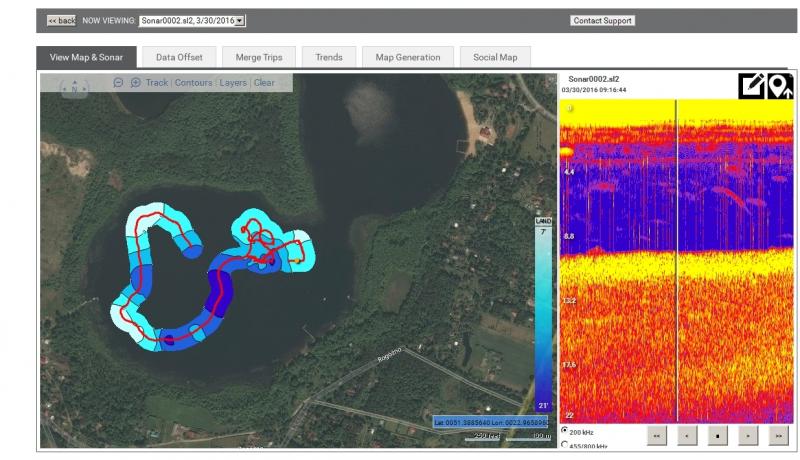Viewport: 800px width, 460px height.
Task: Select the 200 kHz frequency option
Action: (566, 430)
